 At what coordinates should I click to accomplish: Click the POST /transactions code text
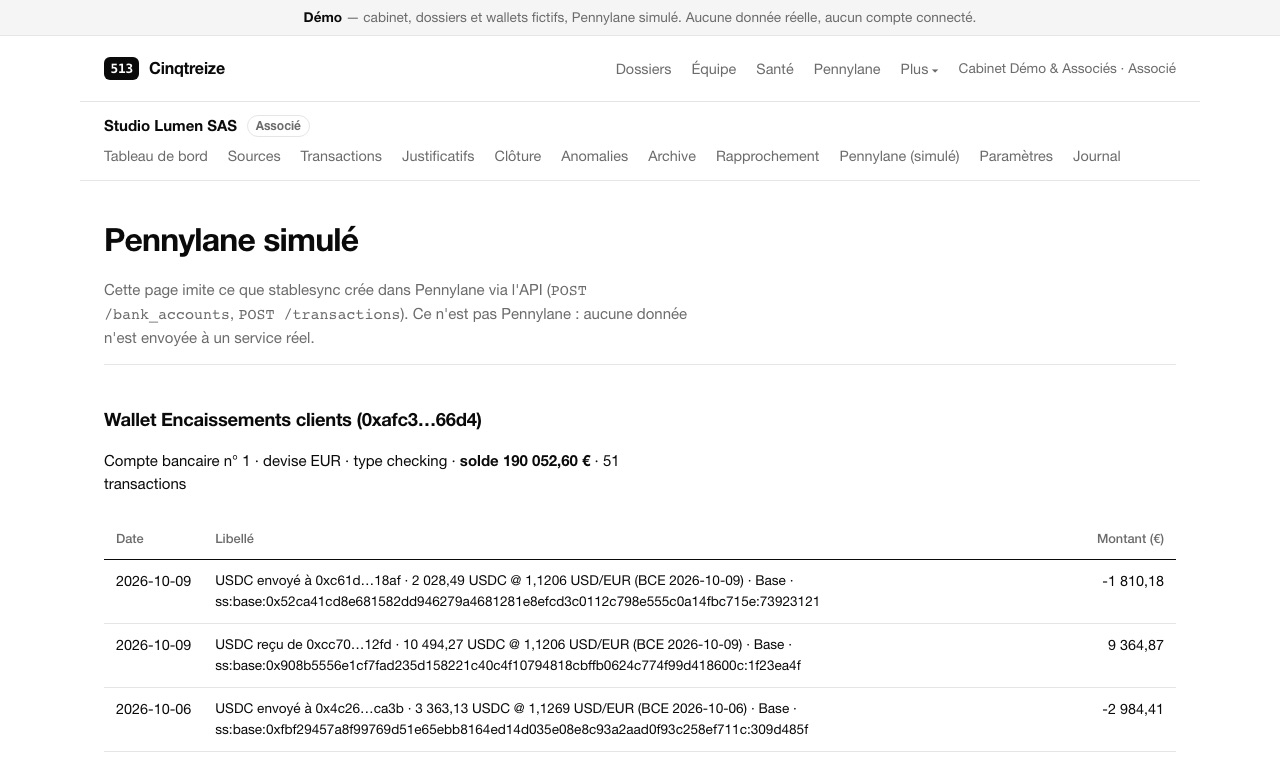319,314
